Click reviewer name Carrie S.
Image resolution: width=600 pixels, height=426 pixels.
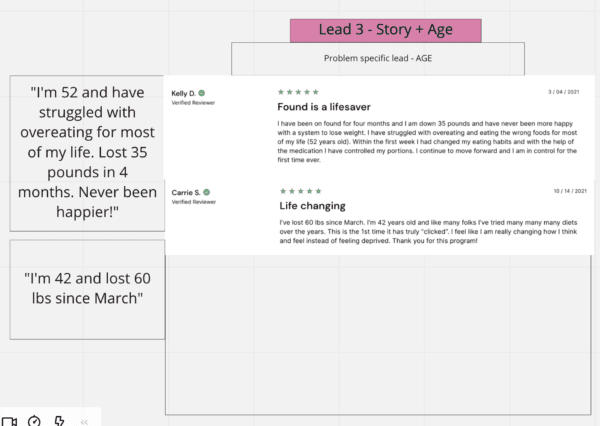coord(186,193)
